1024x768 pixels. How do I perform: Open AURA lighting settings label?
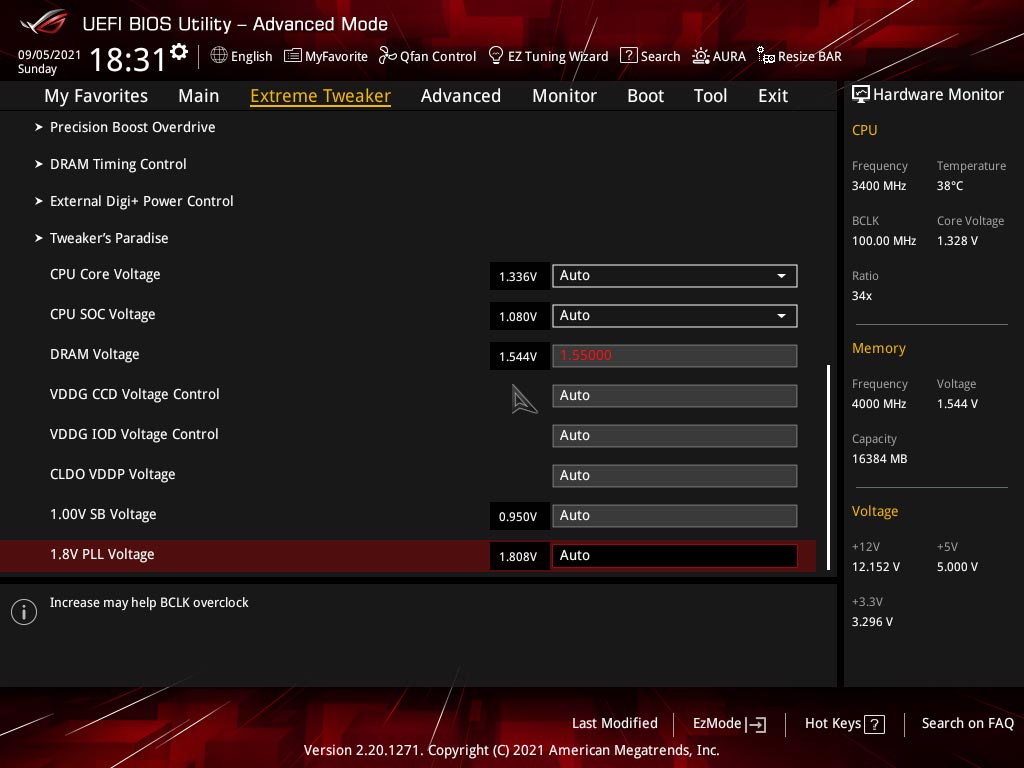[x=729, y=56]
